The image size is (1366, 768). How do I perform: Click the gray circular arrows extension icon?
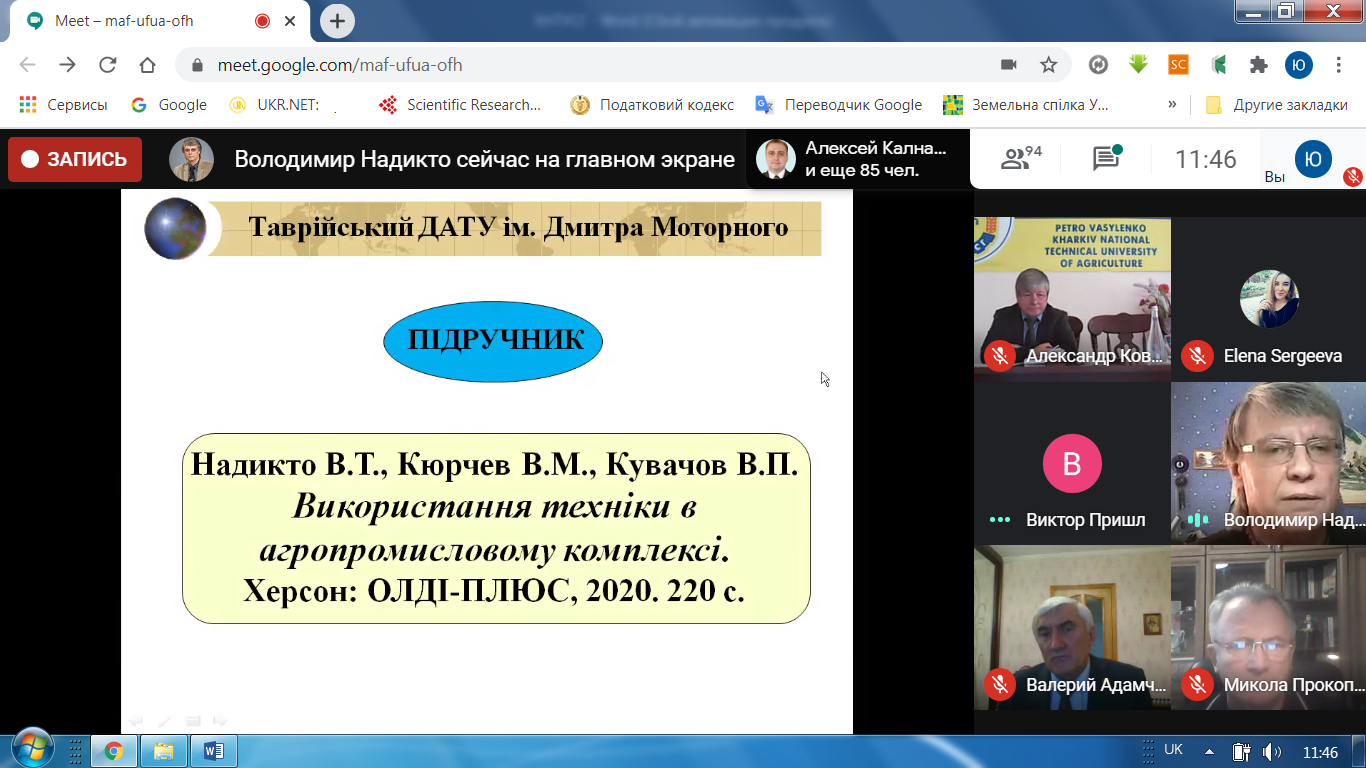(1098, 65)
